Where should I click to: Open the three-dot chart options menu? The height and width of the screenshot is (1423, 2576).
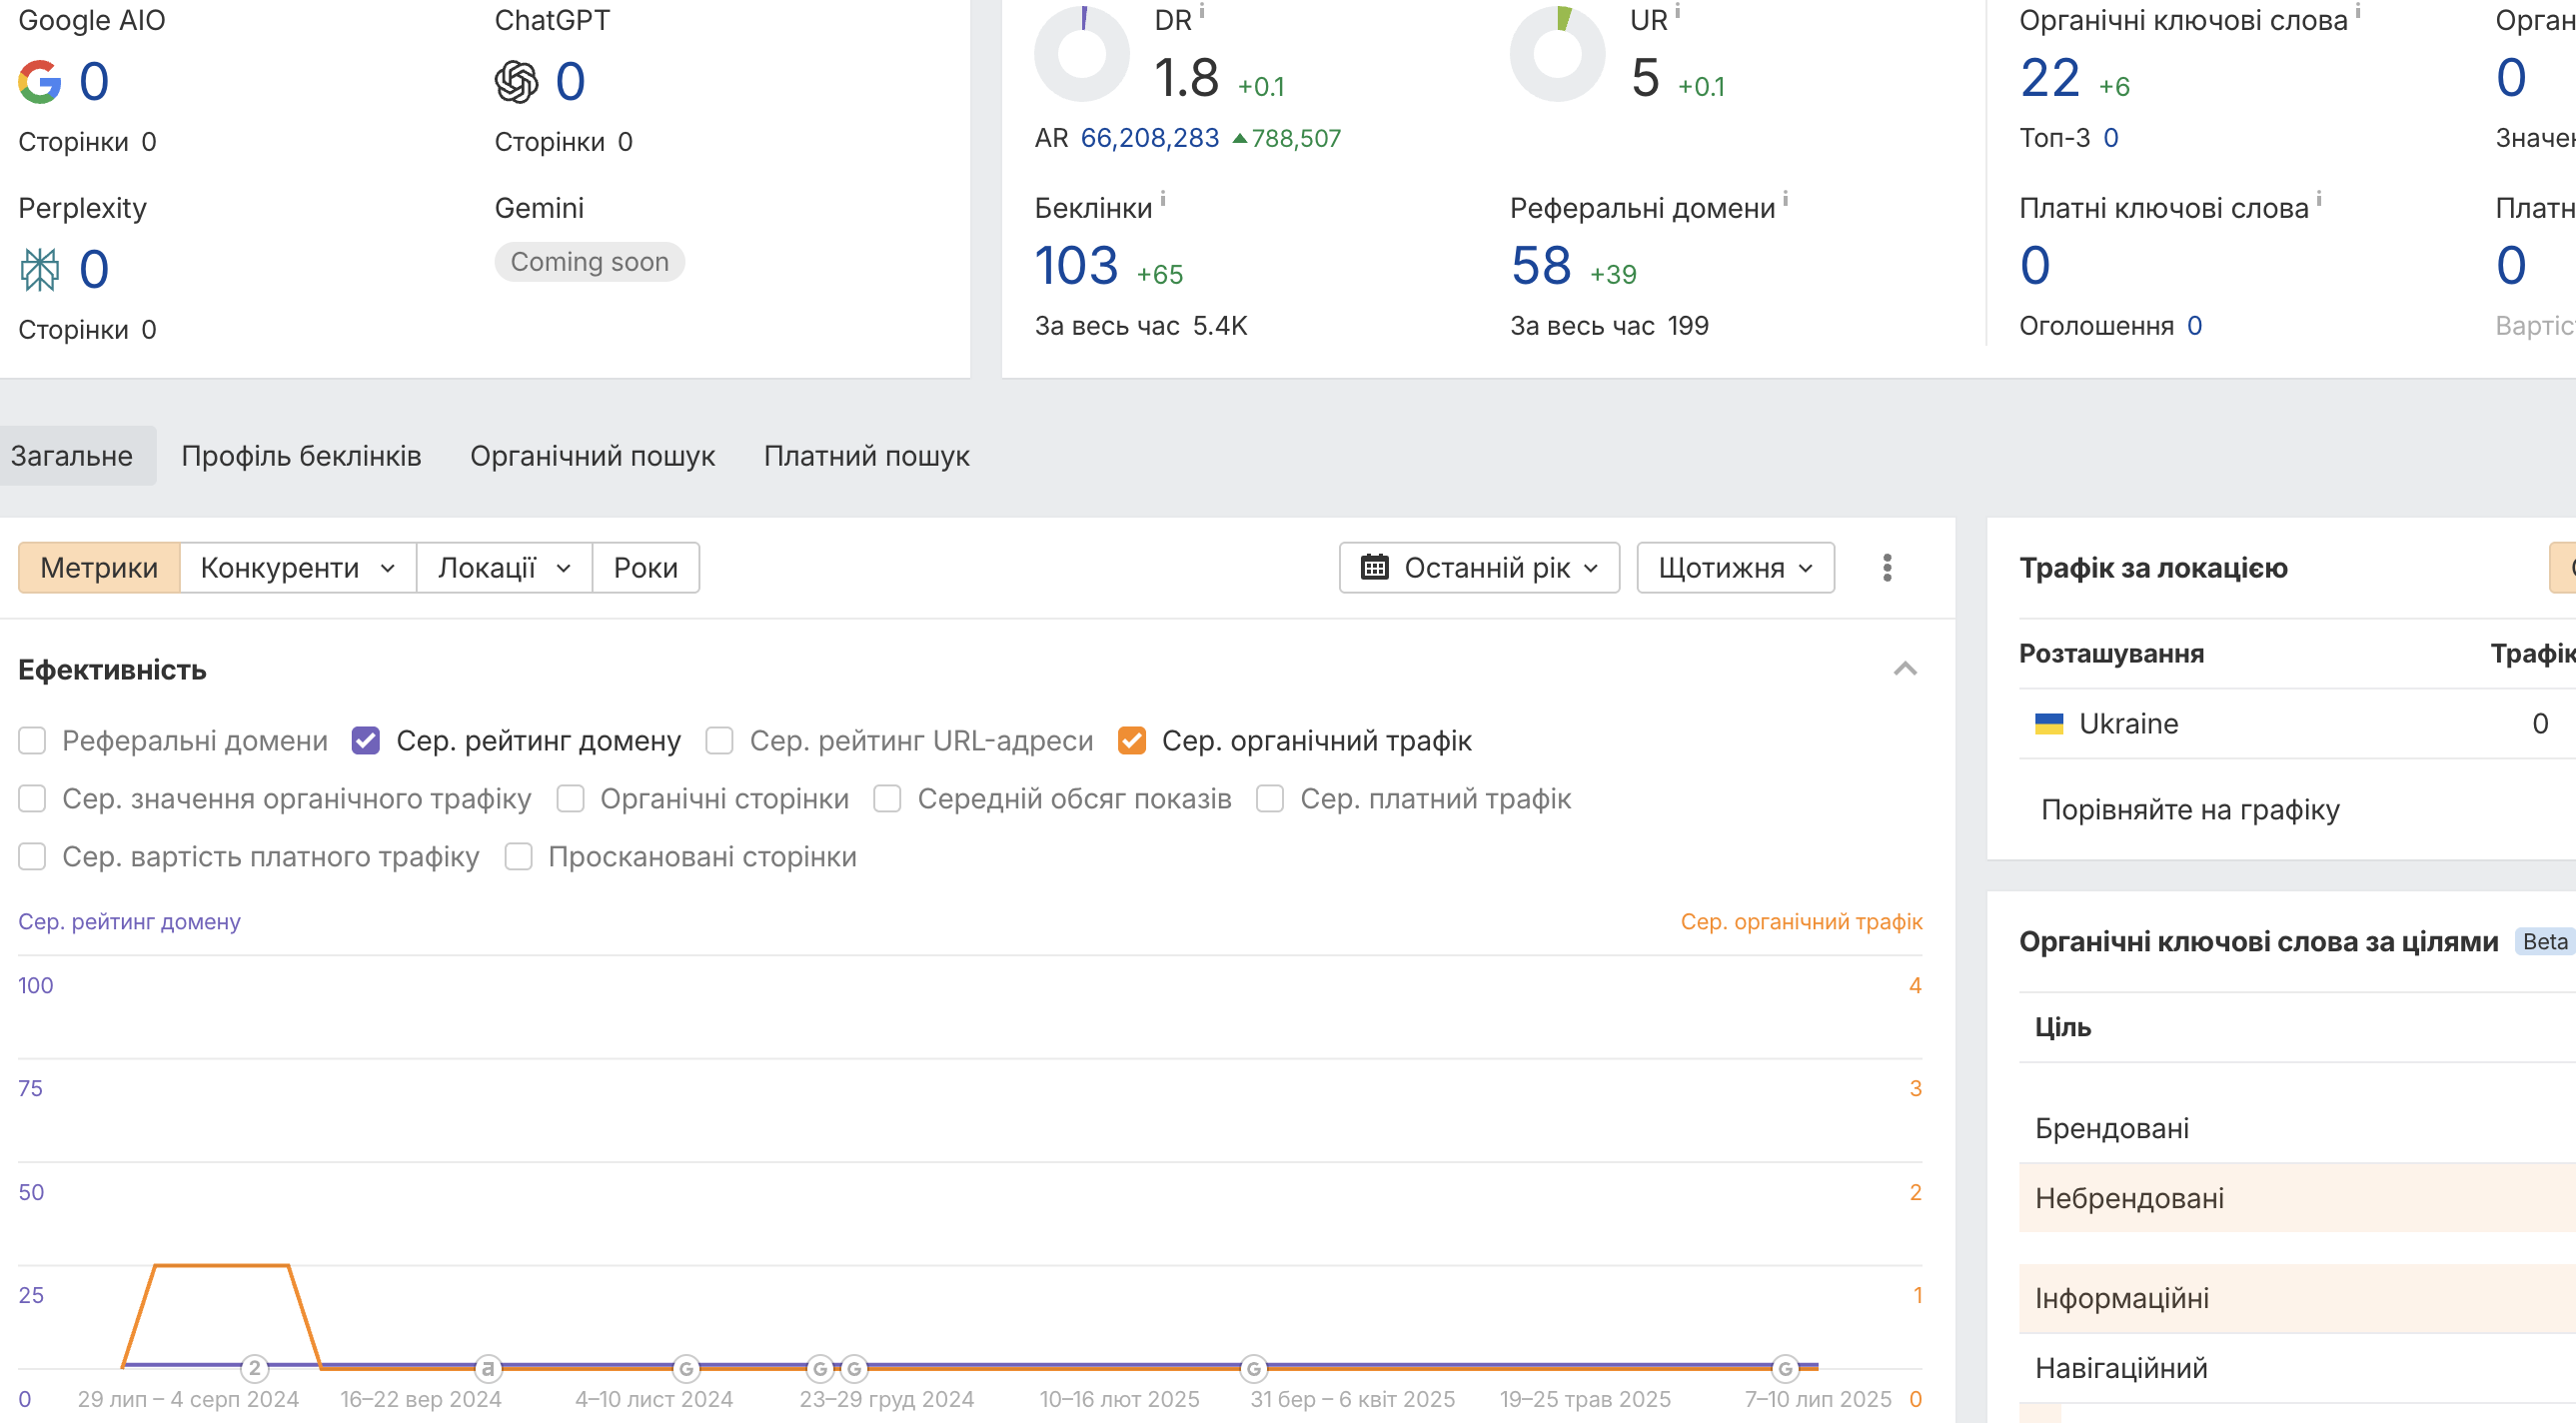[1887, 568]
